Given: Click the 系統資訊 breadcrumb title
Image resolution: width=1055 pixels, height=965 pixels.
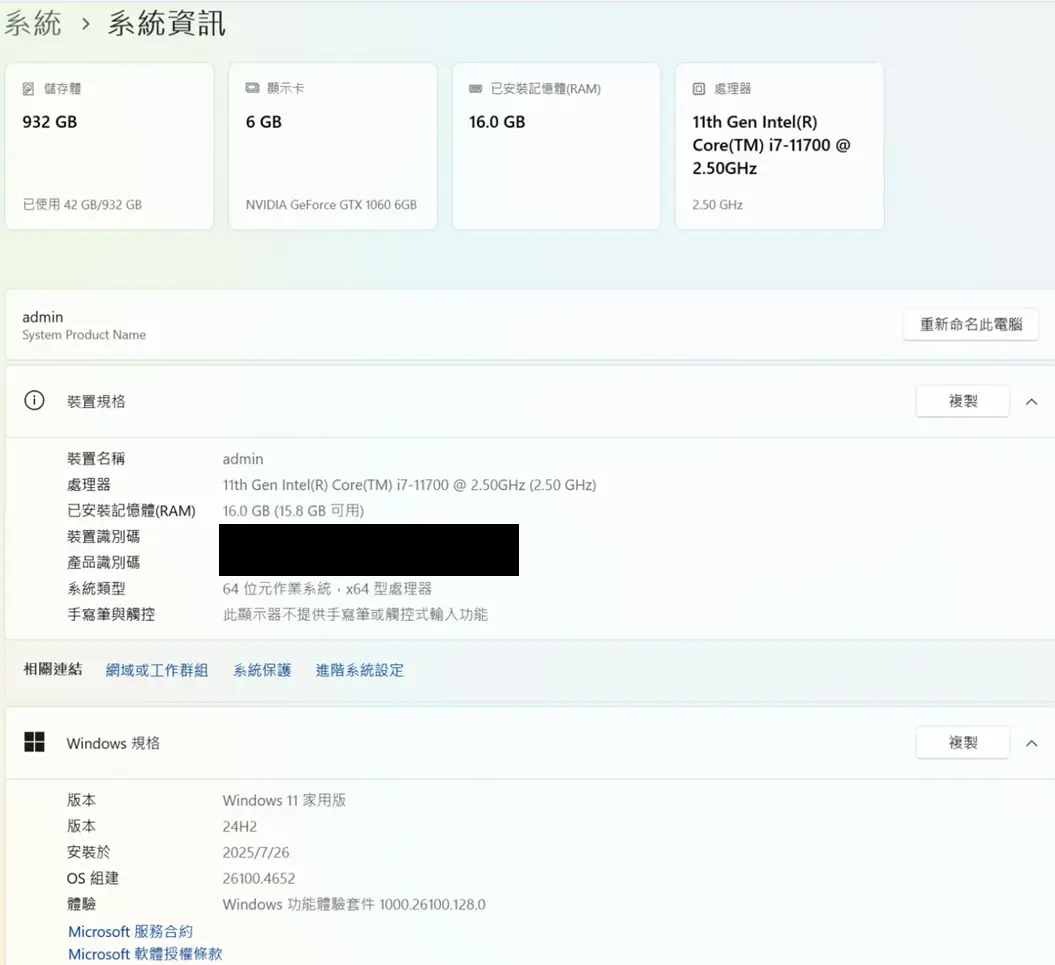Looking at the screenshot, I should click(166, 24).
